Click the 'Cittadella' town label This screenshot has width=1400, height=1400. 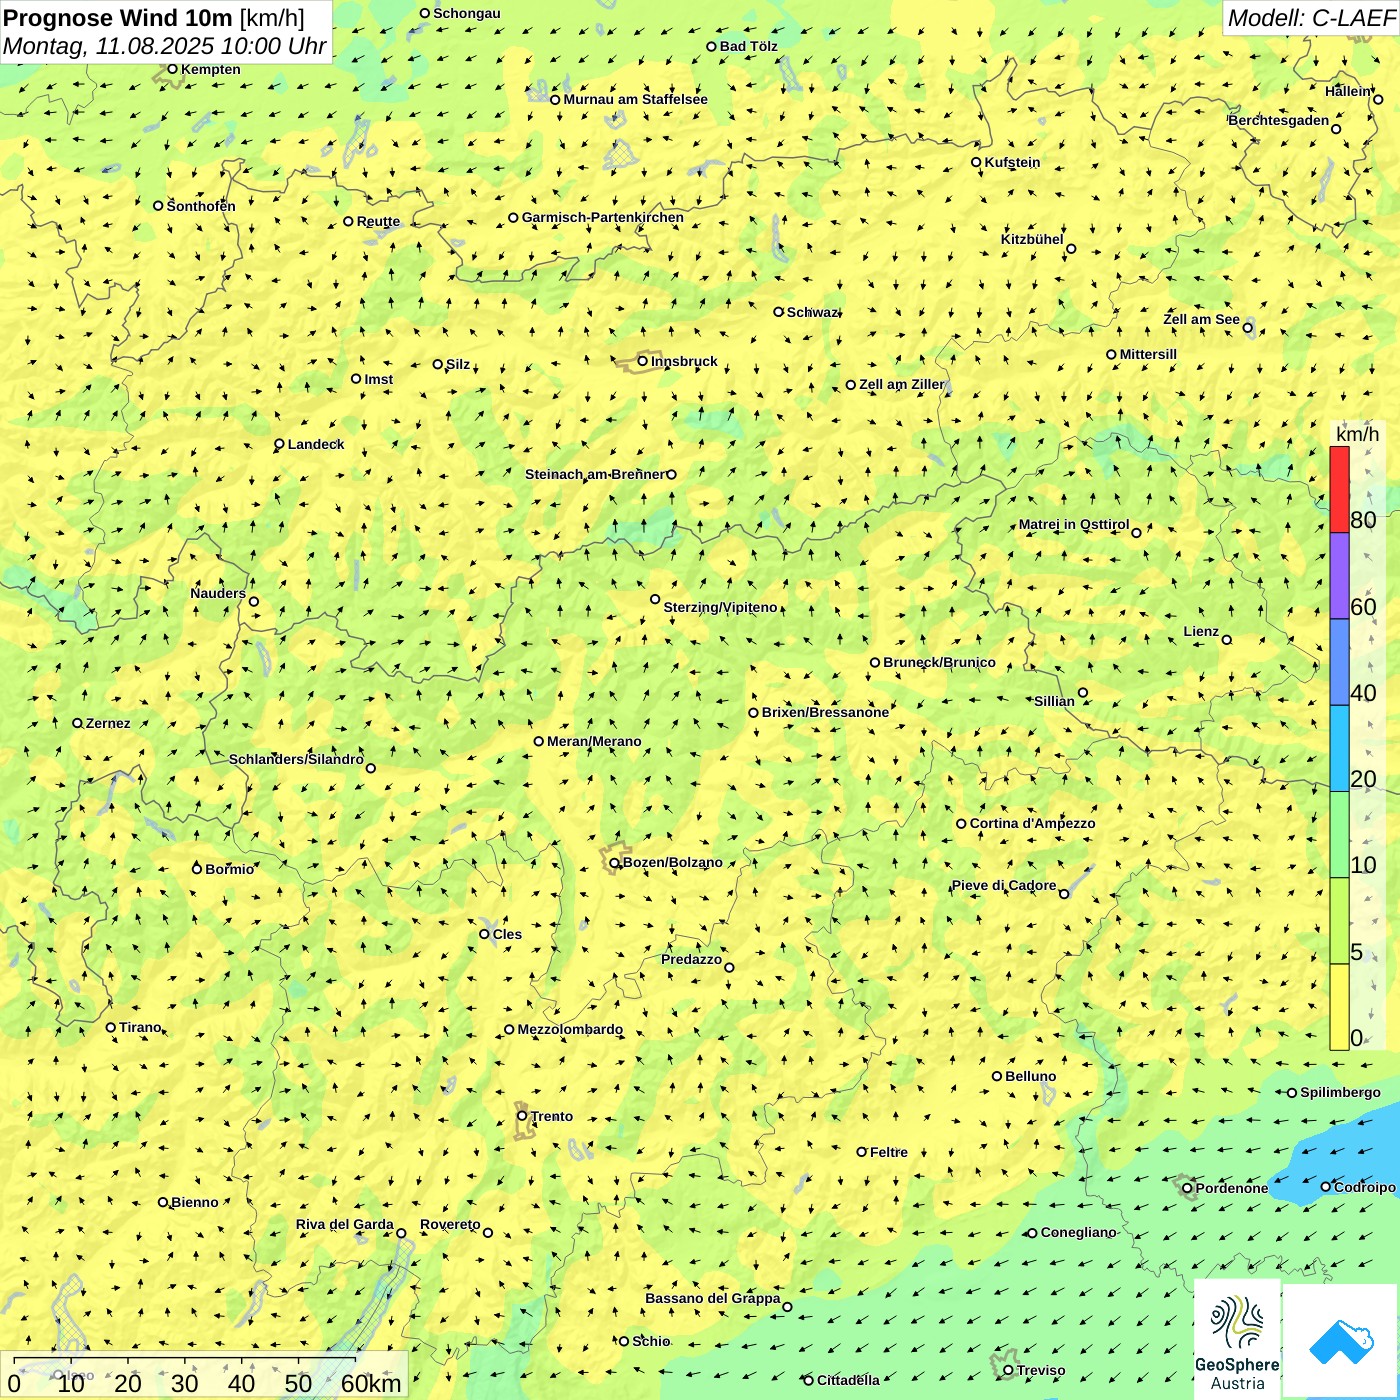[848, 1380]
